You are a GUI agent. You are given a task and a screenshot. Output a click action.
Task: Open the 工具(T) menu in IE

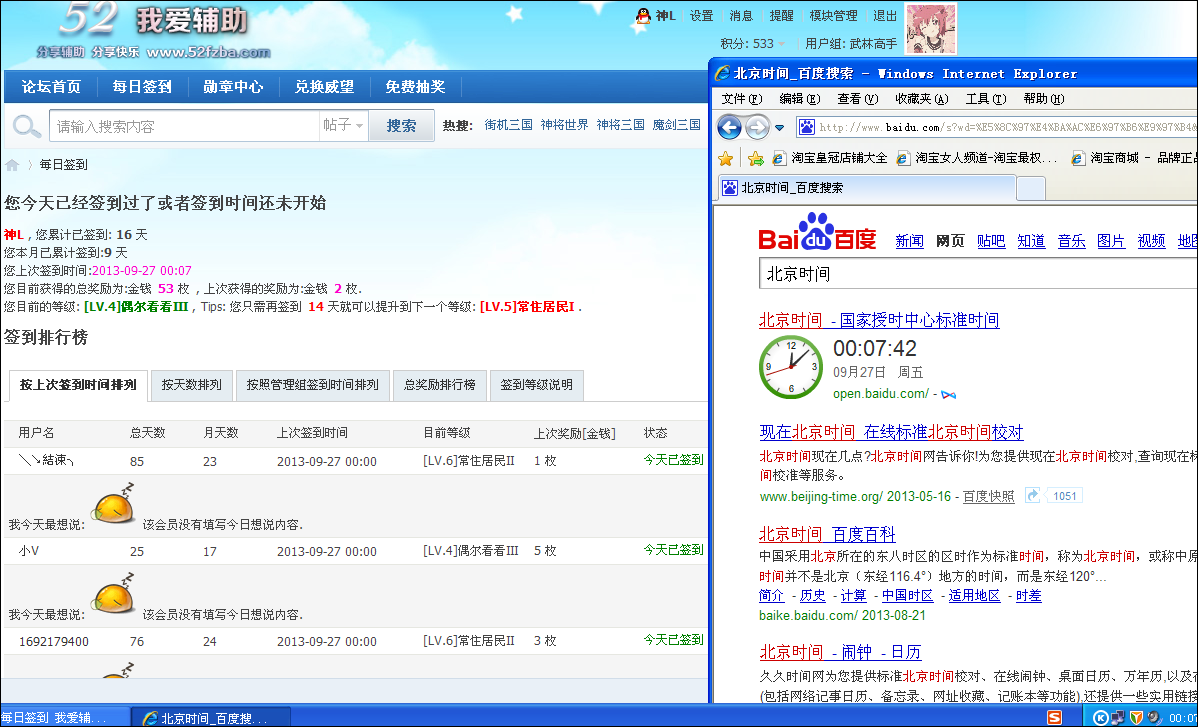[984, 99]
